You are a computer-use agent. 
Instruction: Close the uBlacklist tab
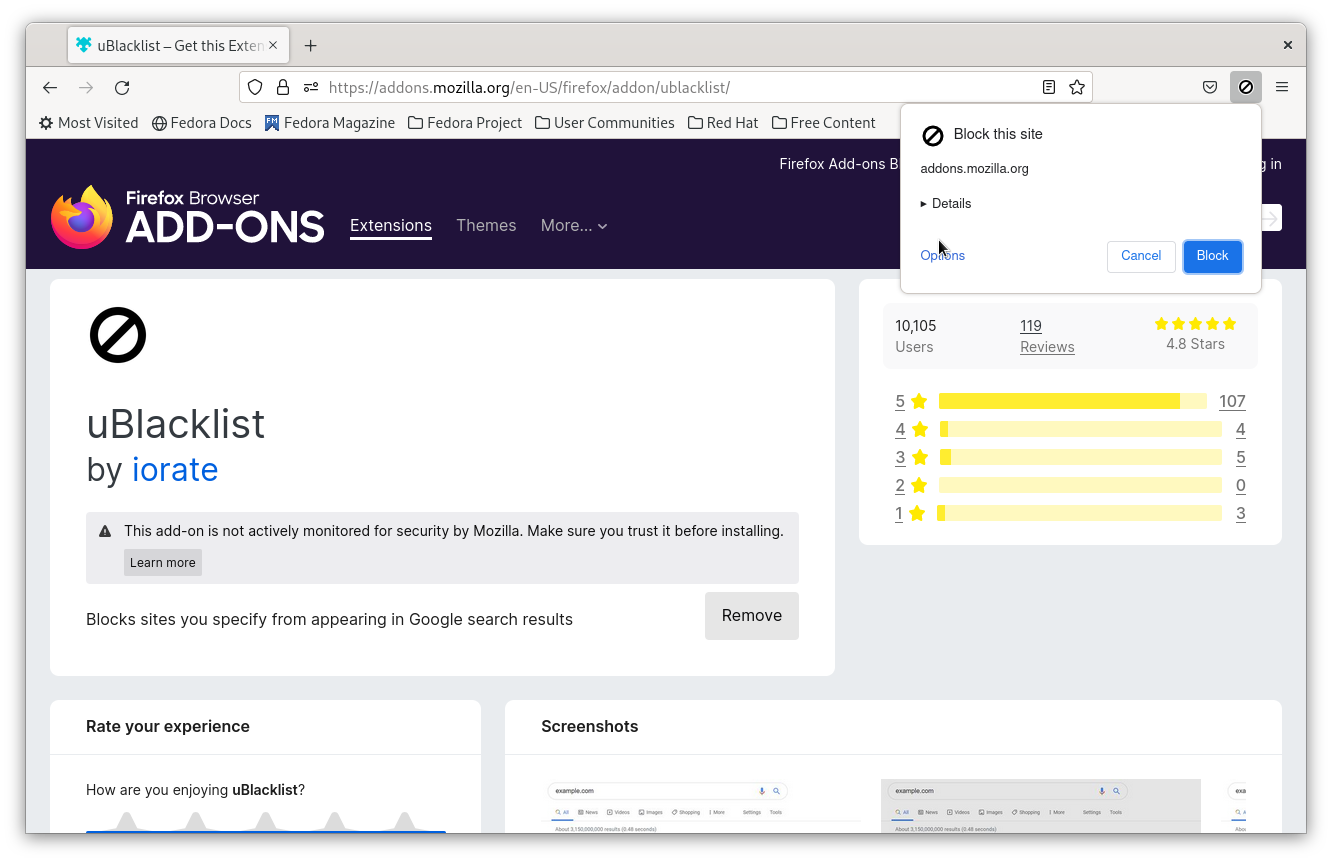tap(273, 45)
